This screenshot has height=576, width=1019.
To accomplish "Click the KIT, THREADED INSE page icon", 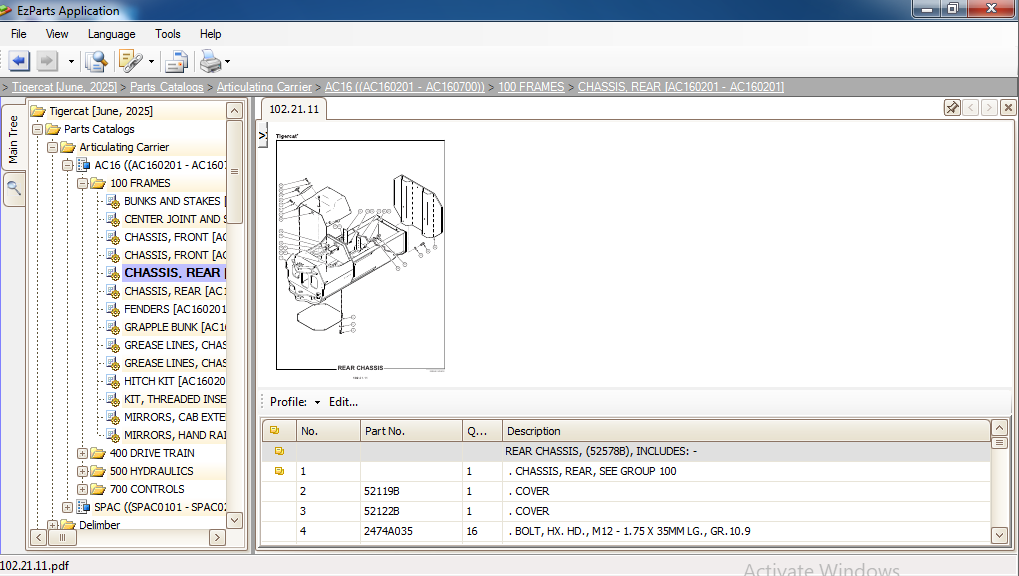I will [x=113, y=399].
